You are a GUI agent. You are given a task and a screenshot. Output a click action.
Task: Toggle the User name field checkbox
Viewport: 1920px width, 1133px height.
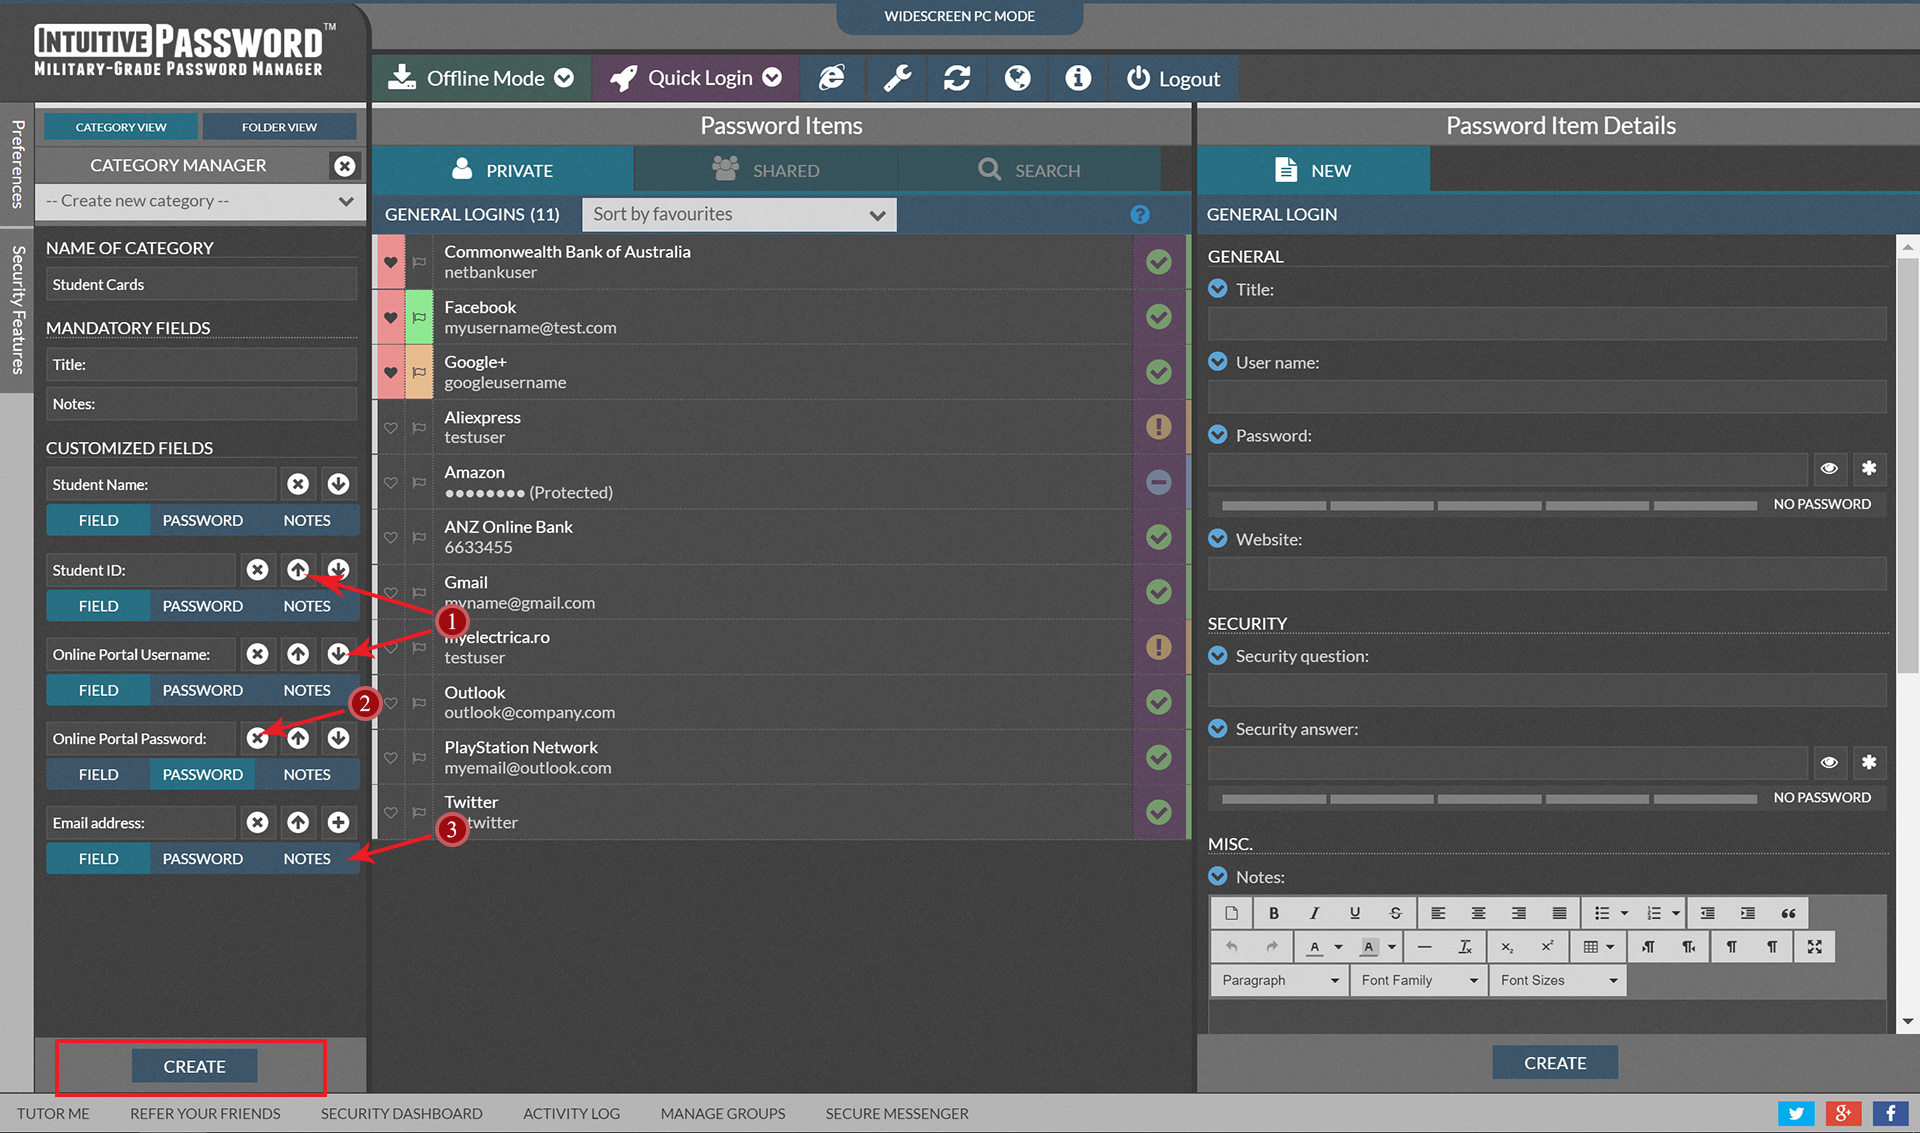click(x=1217, y=362)
